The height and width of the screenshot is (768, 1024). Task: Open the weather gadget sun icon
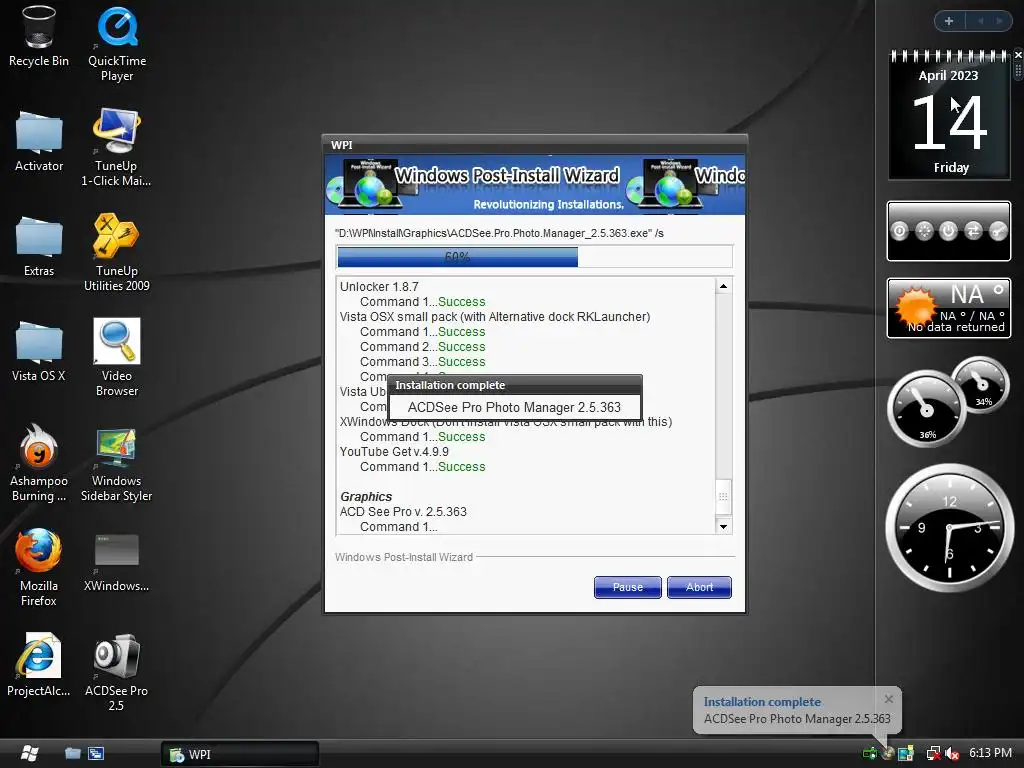pyautogui.click(x=916, y=307)
